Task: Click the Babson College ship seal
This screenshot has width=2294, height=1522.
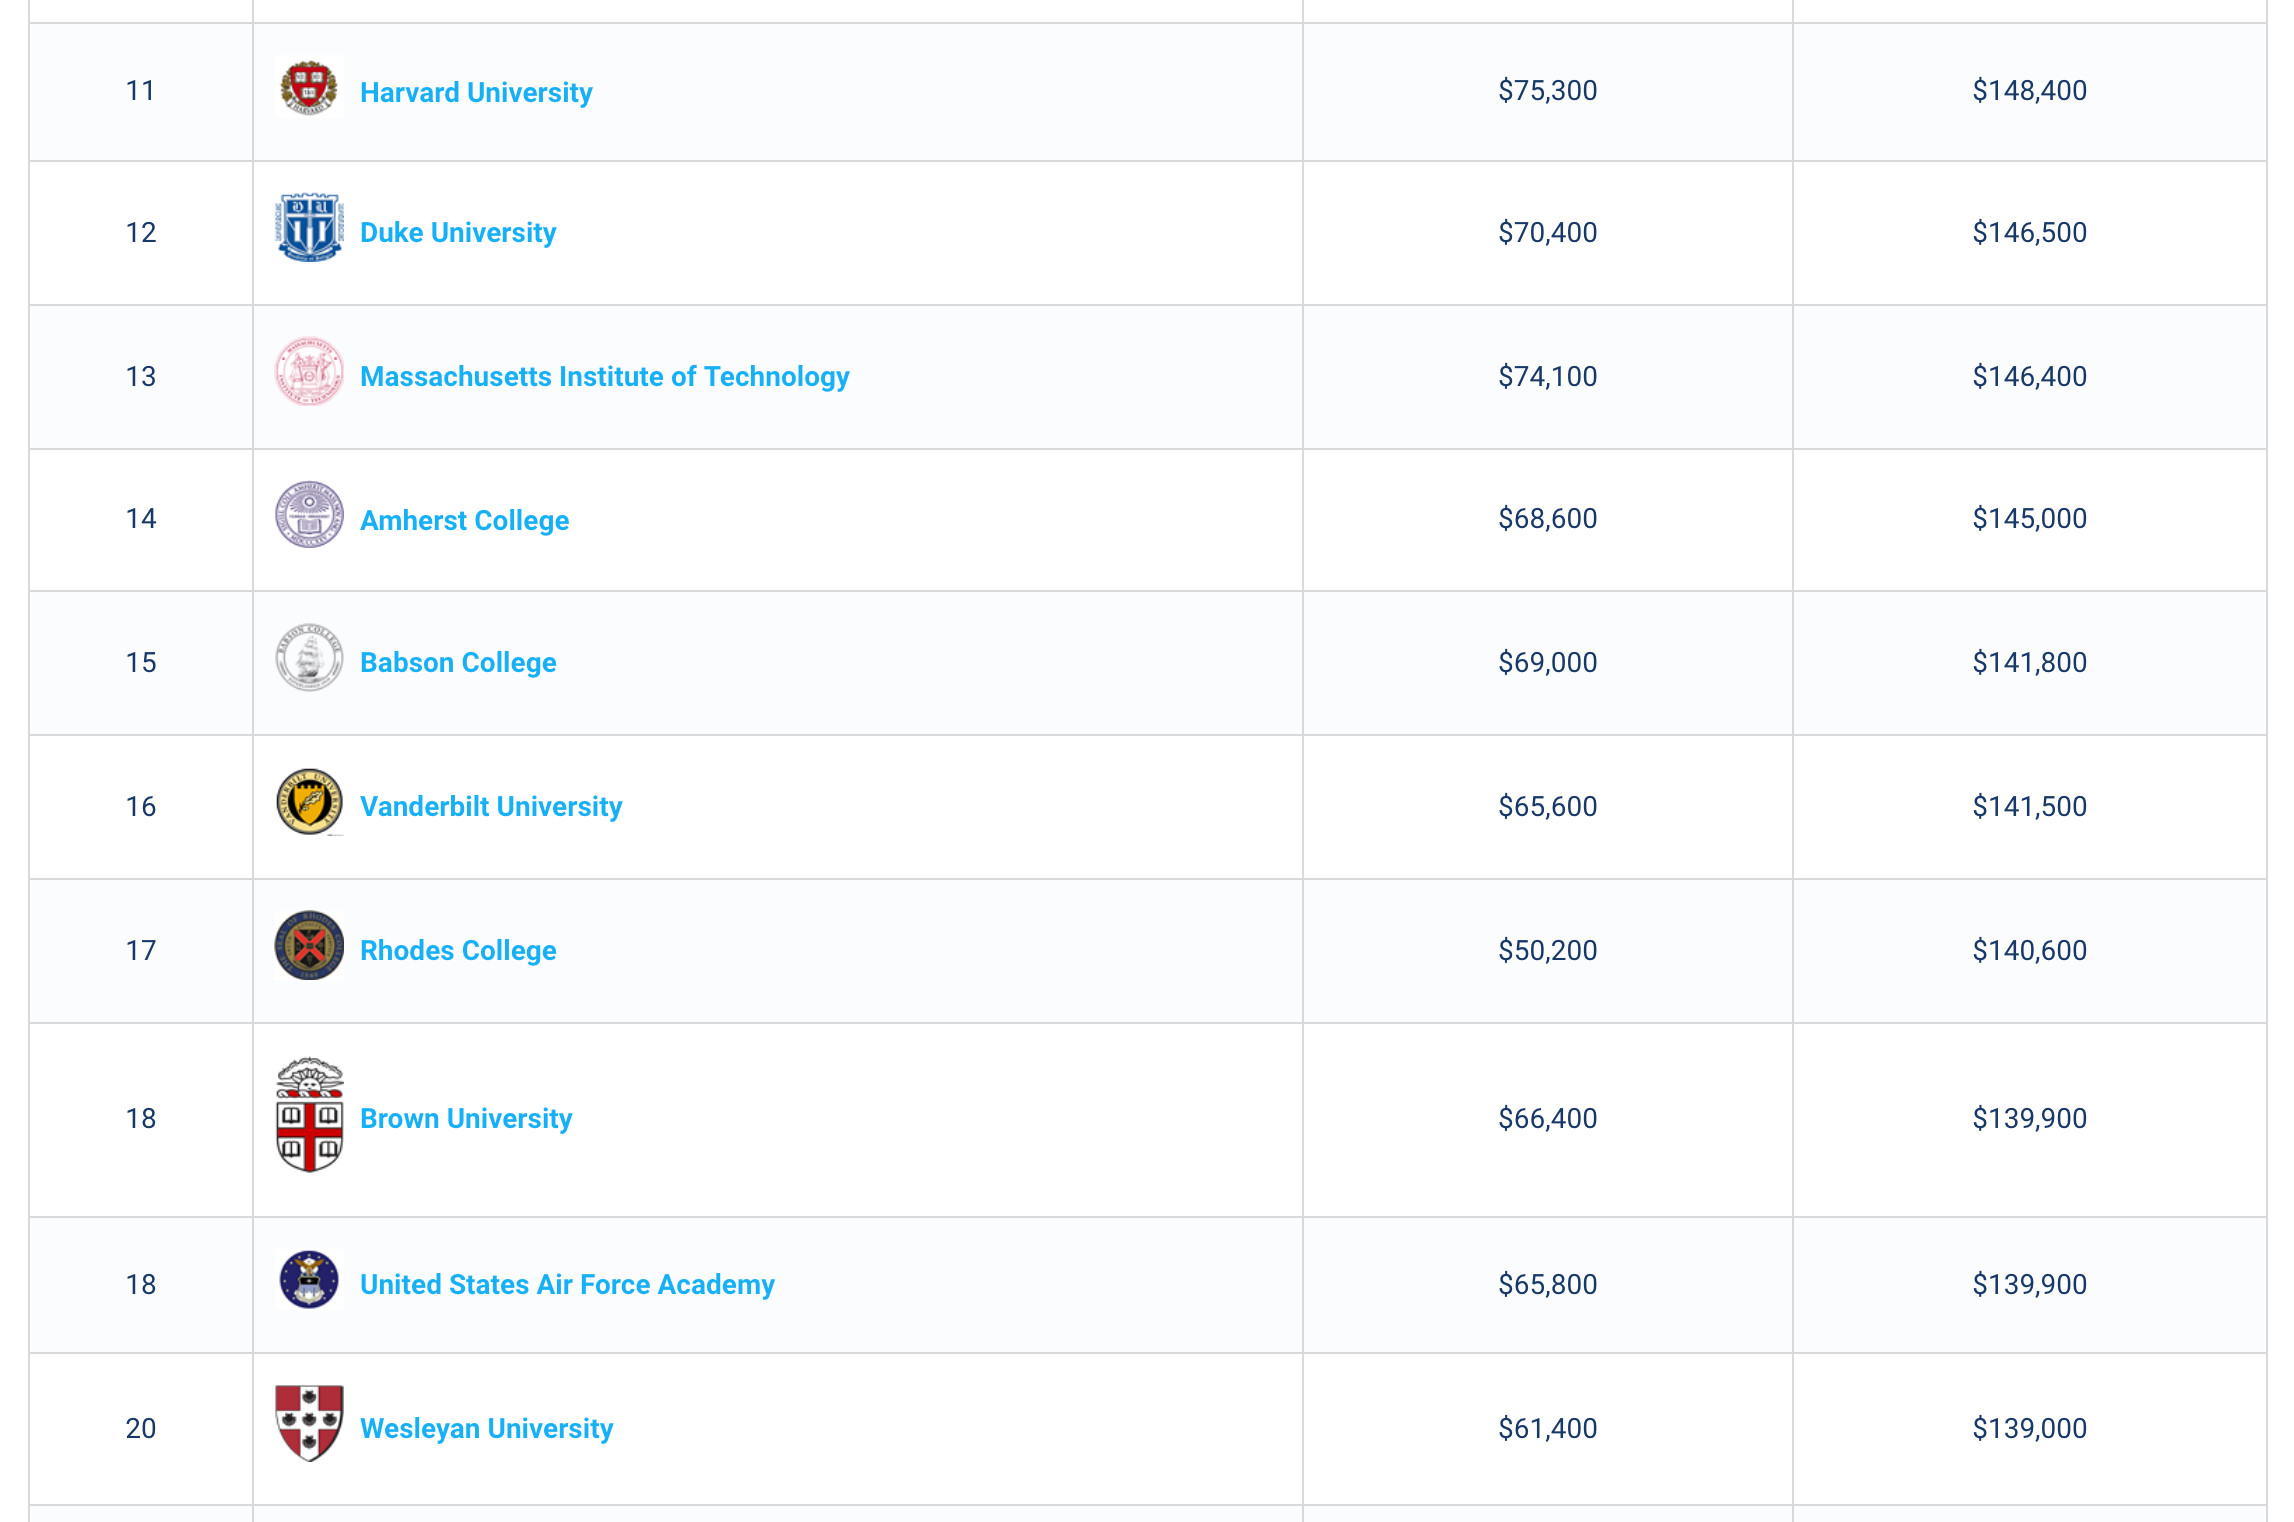Action: click(x=309, y=658)
